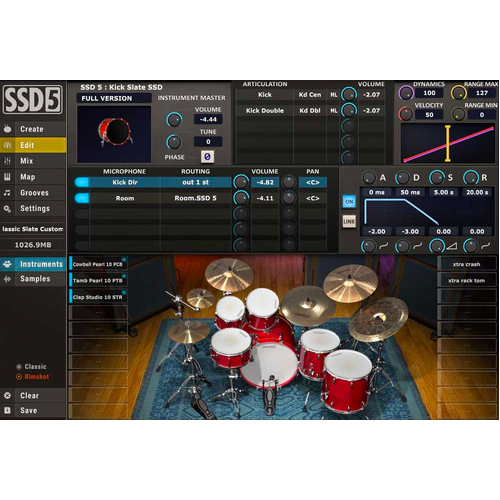This screenshot has width=500, height=500.
Task: Open the Create page
Action: pyautogui.click(x=33, y=129)
